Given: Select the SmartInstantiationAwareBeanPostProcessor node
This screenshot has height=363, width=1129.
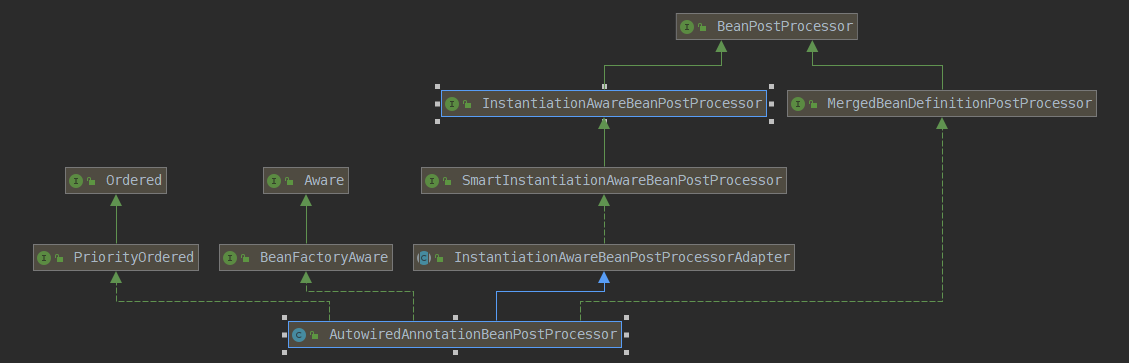Looking at the screenshot, I should (x=603, y=181).
